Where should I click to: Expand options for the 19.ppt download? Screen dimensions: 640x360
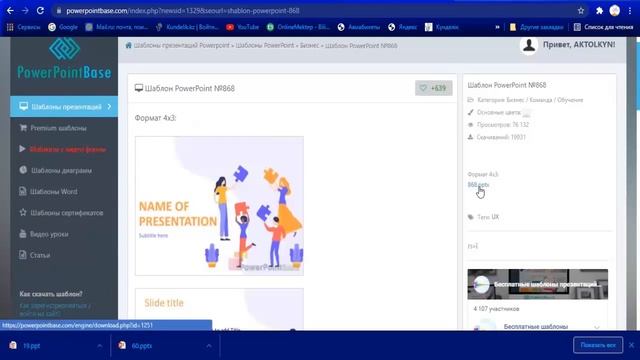tap(100, 346)
